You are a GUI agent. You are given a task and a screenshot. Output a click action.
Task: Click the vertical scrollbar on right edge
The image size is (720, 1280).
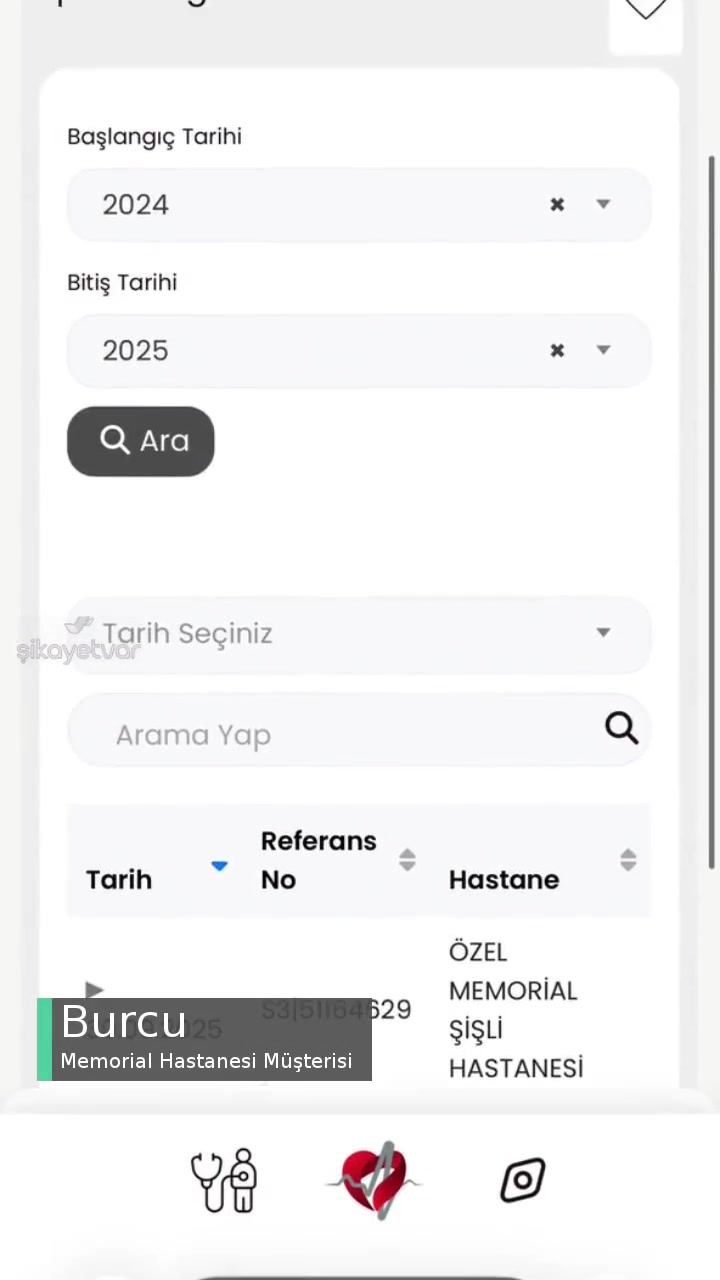click(x=712, y=500)
